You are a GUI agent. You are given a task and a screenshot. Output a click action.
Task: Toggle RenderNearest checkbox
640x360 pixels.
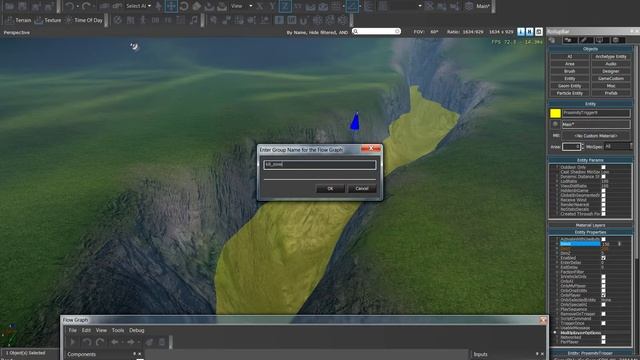coord(603,204)
